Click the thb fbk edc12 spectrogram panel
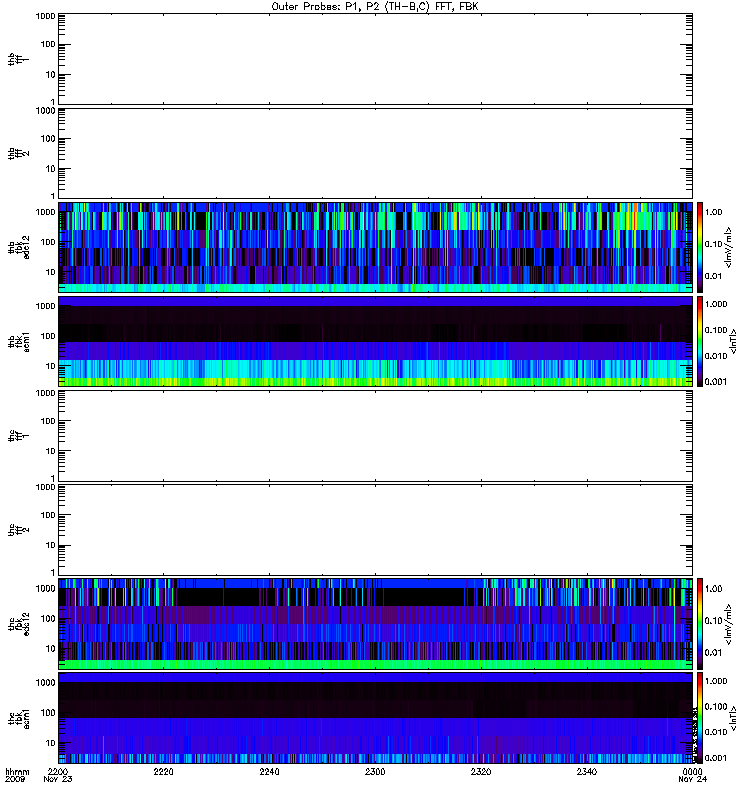 tap(375, 247)
